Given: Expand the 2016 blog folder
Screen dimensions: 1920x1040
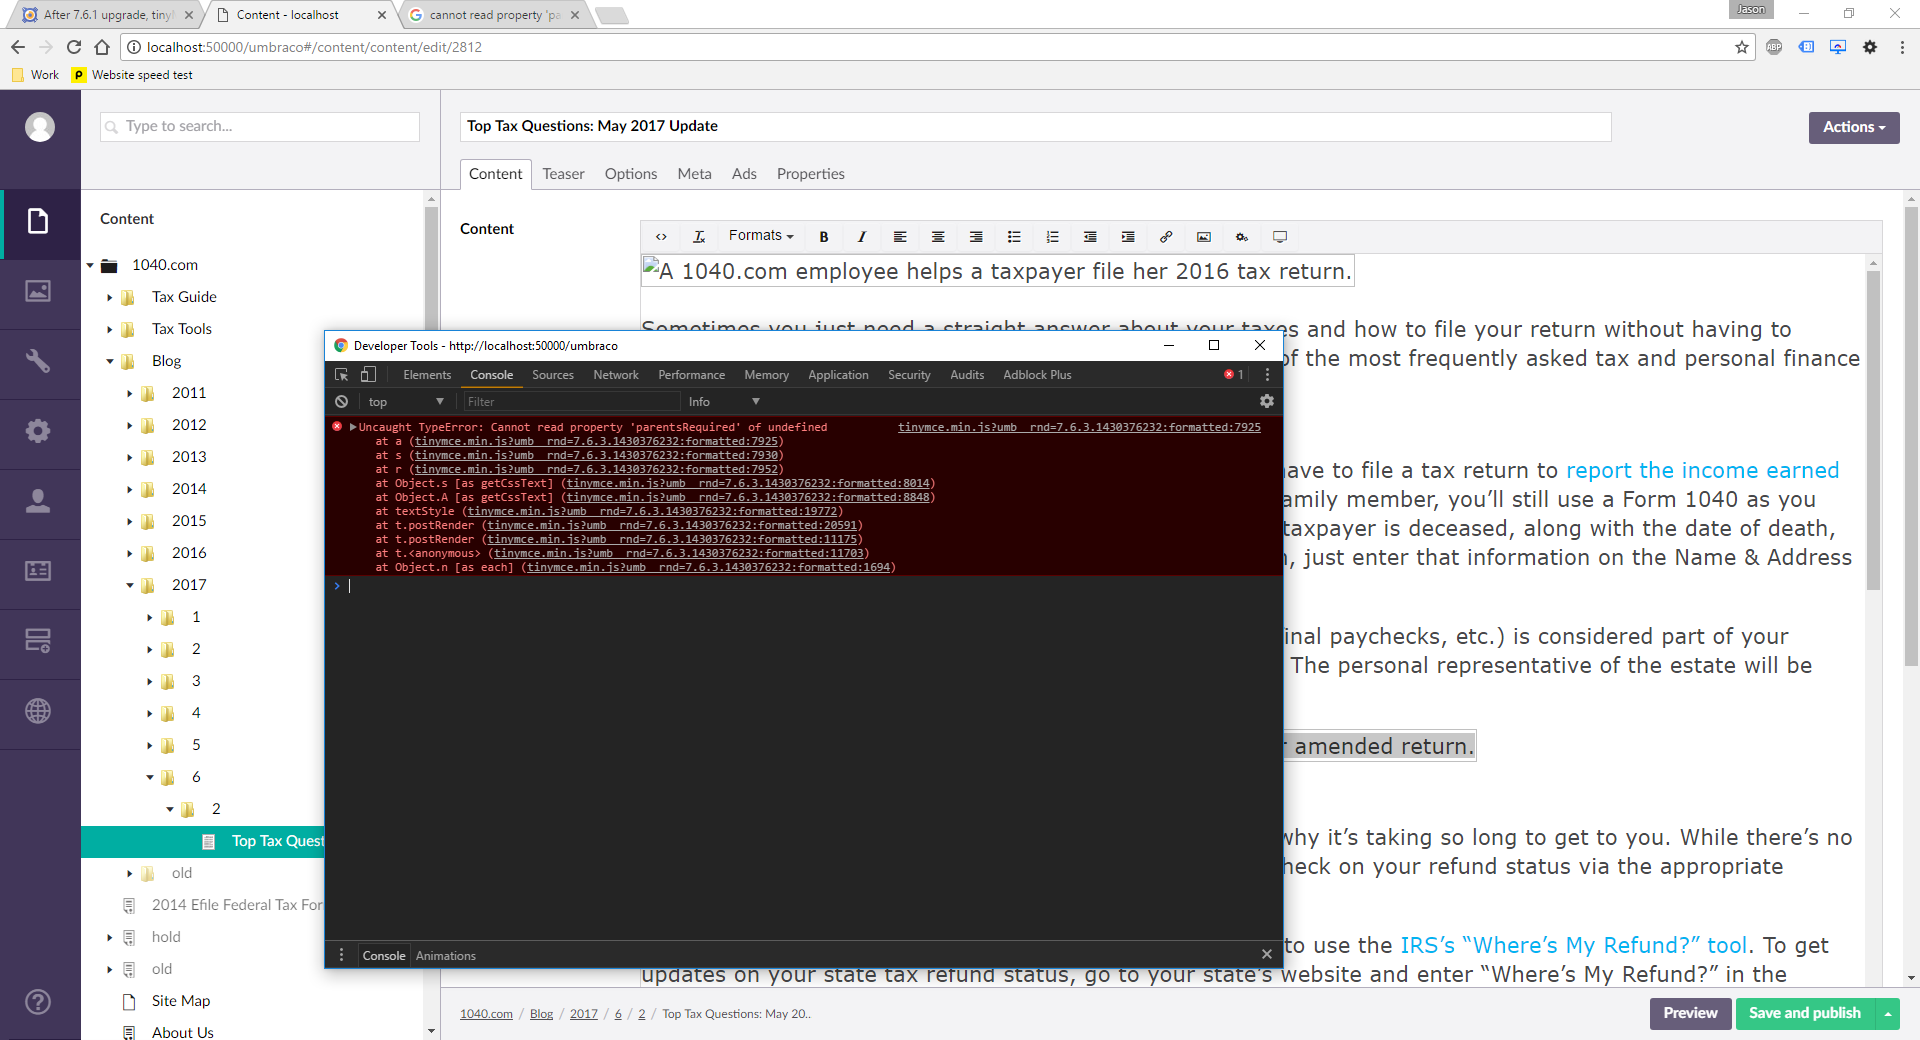Looking at the screenshot, I should (130, 553).
